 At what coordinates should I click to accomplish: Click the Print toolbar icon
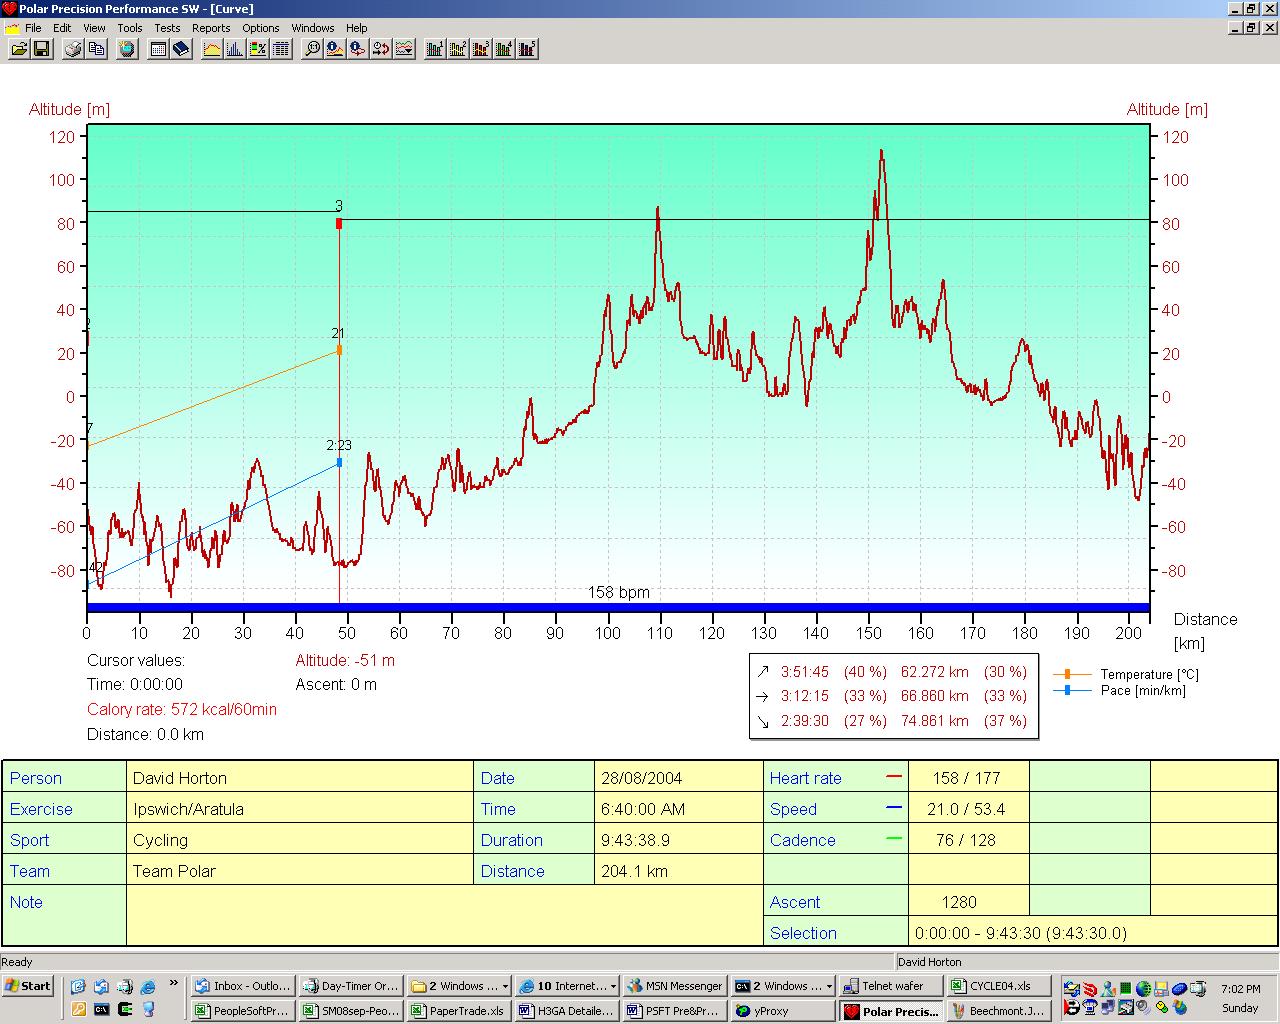(73, 48)
